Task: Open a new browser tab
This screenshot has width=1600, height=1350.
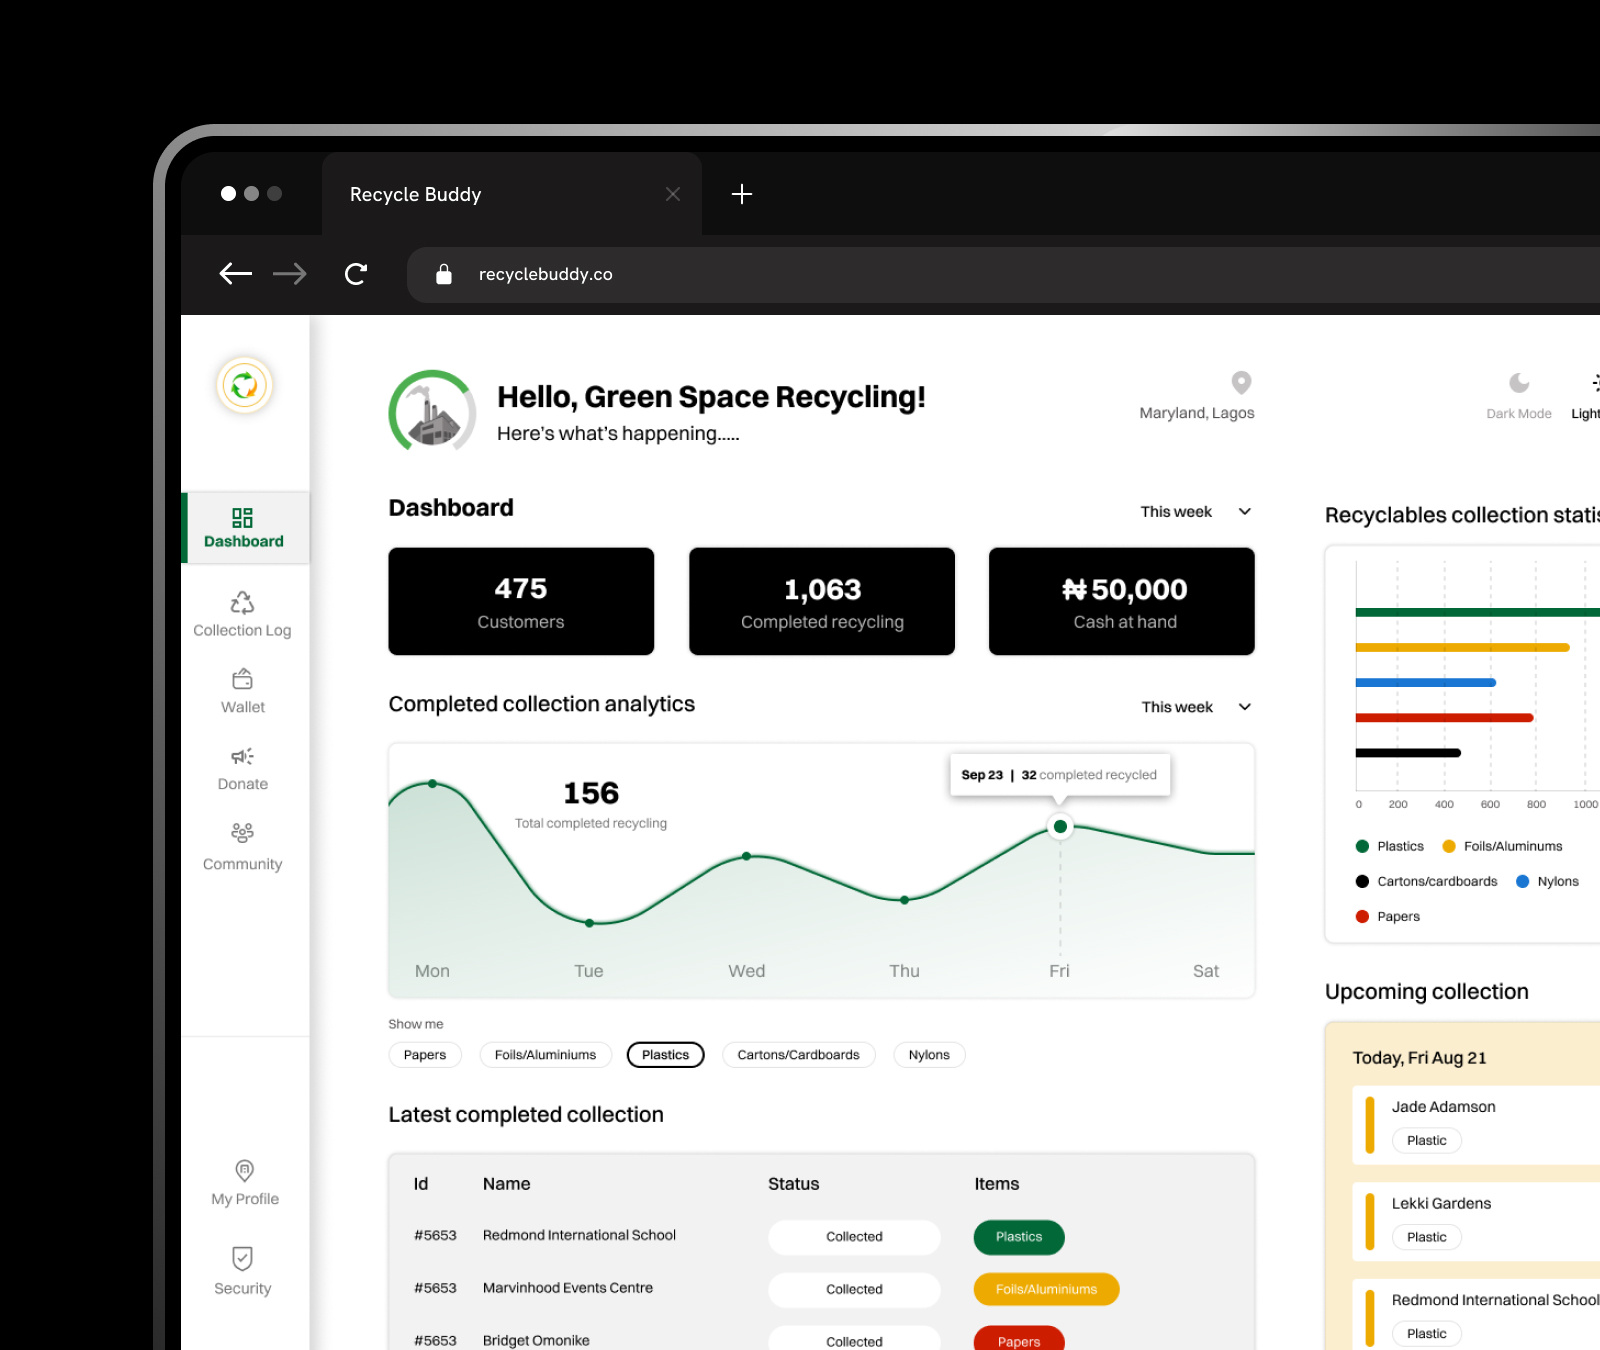Action: click(x=742, y=194)
